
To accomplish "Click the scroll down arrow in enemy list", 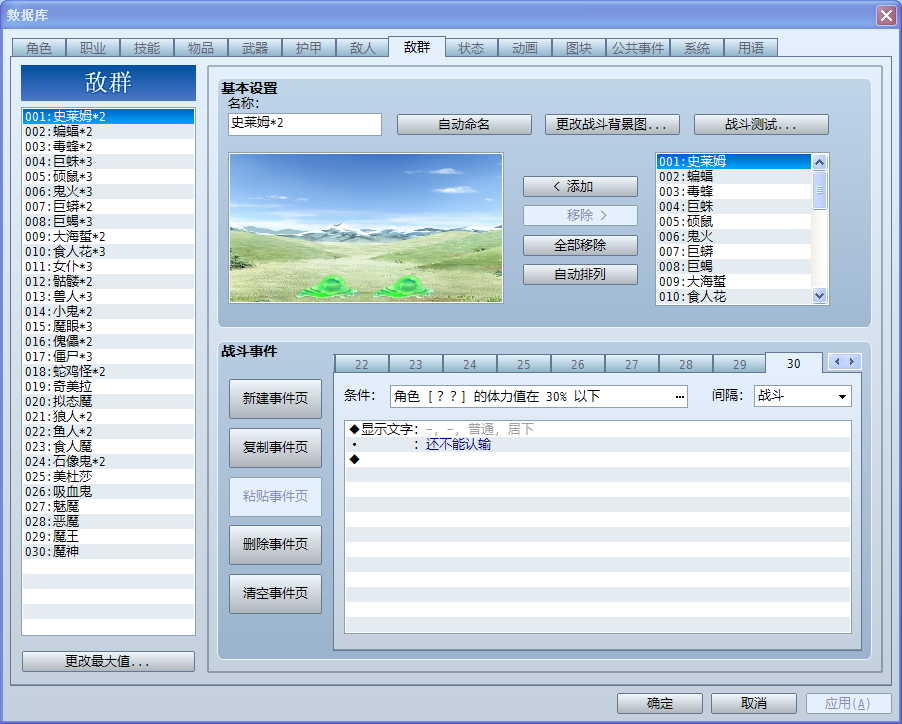I will click(x=819, y=296).
